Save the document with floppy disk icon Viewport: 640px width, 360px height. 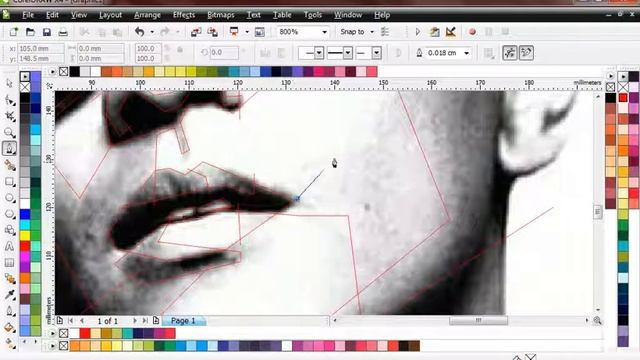coord(47,32)
